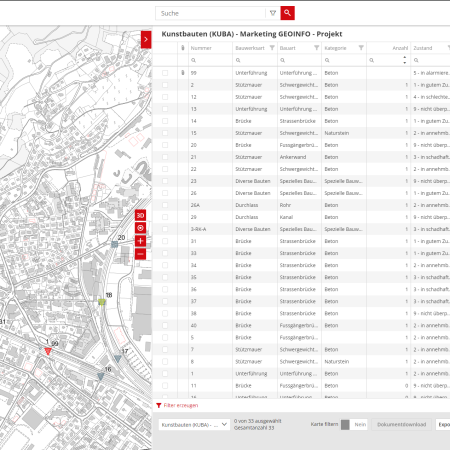The width and height of the screenshot is (450, 450).
Task: Select red map marker labeled 99
Action: tap(48, 351)
